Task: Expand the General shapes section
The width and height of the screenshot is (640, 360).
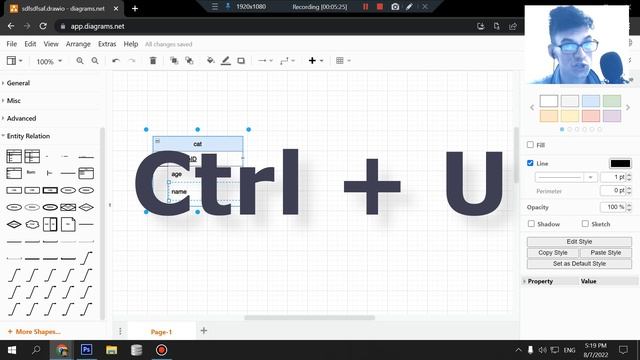Action: click(x=18, y=83)
